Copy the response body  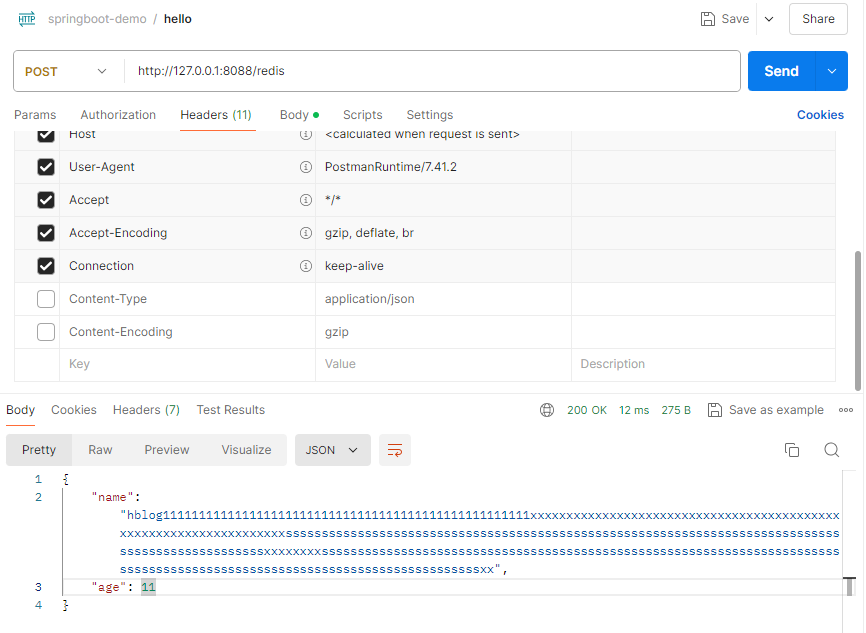tap(792, 450)
